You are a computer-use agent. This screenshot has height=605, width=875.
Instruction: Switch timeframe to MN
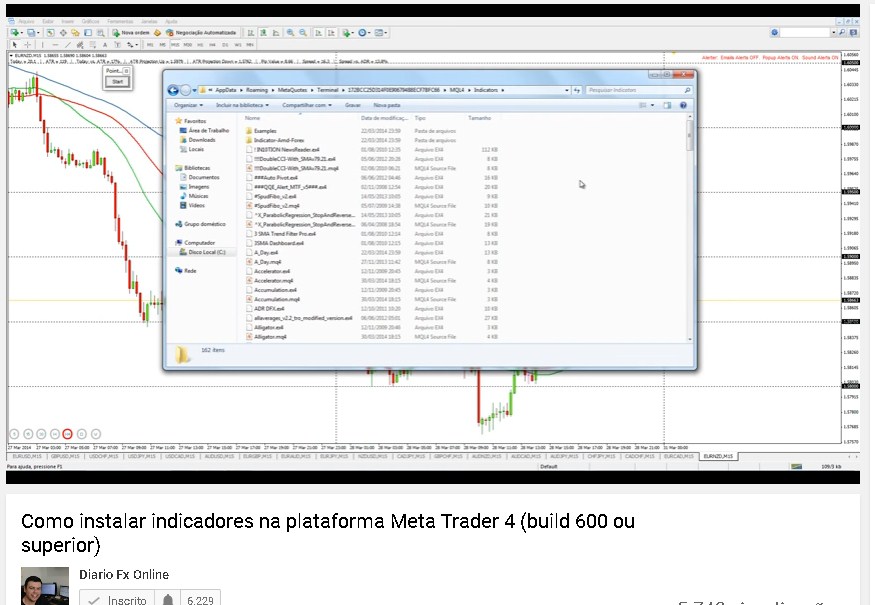point(250,45)
